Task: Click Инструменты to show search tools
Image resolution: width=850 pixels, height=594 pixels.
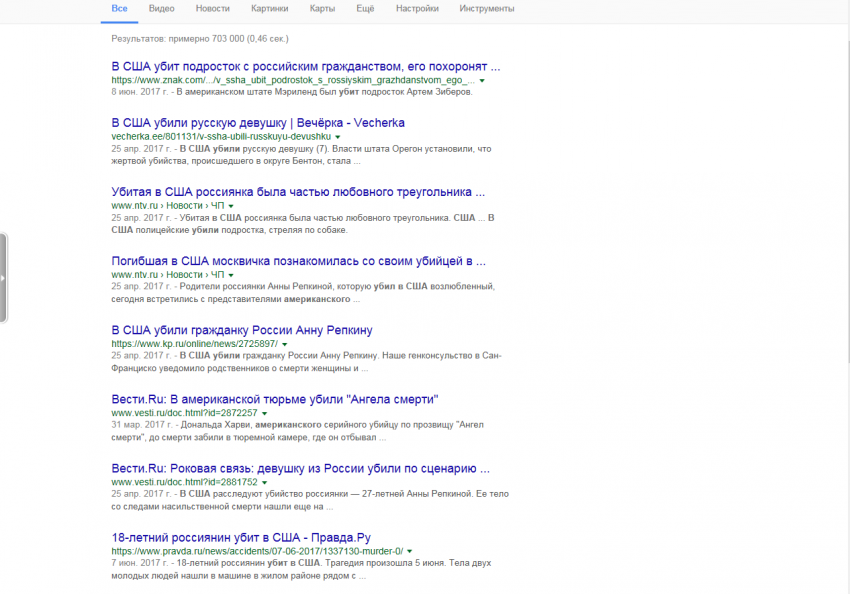Action: pos(487,9)
